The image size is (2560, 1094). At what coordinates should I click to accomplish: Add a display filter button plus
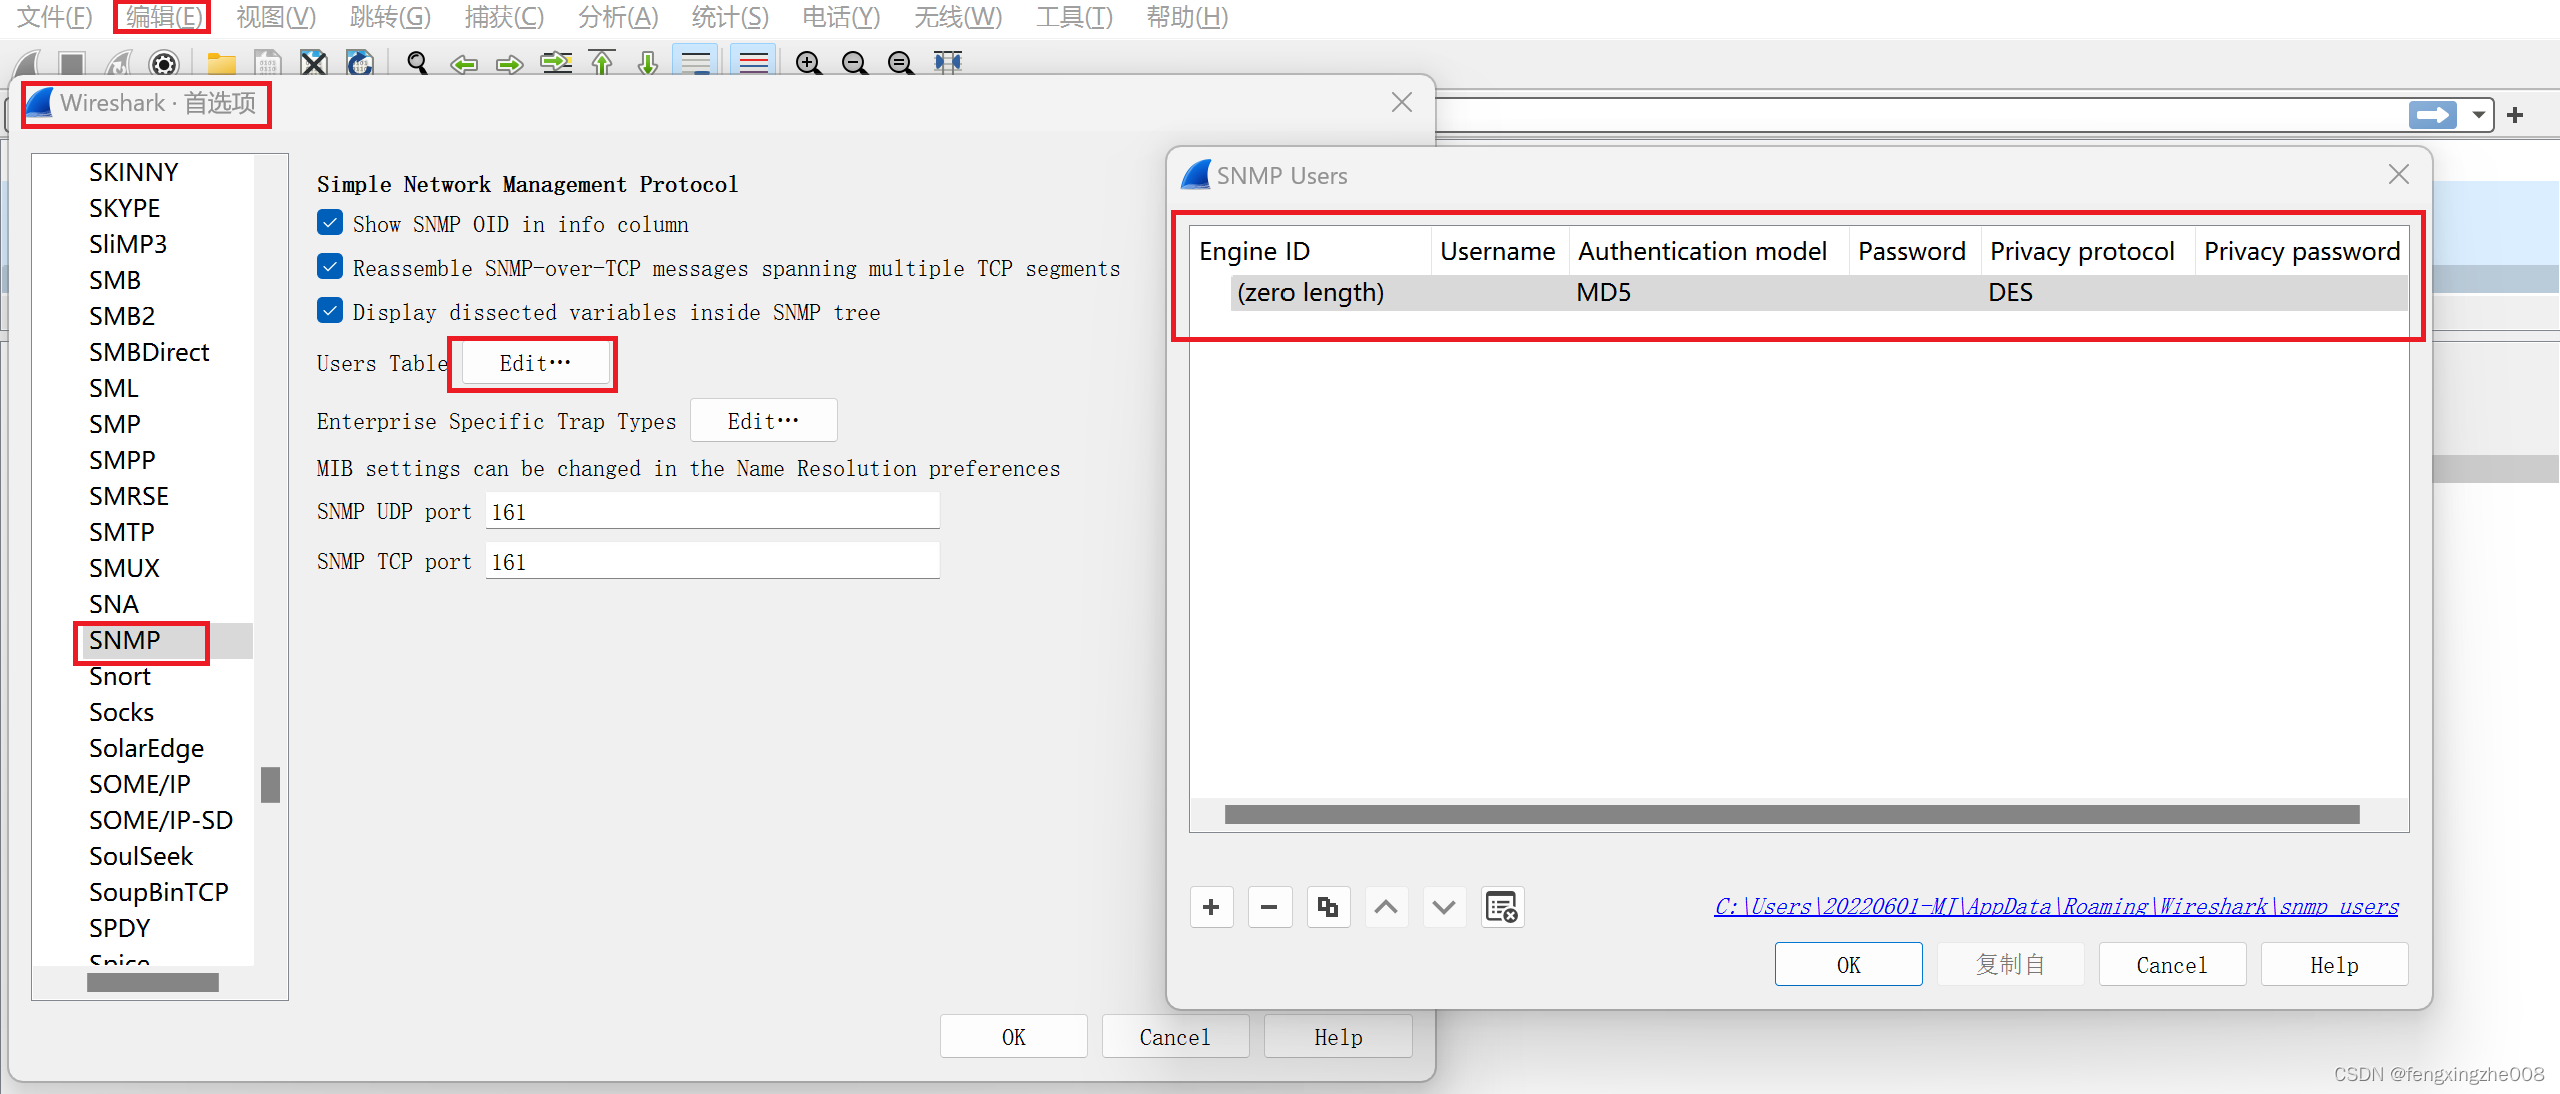click(x=2516, y=115)
